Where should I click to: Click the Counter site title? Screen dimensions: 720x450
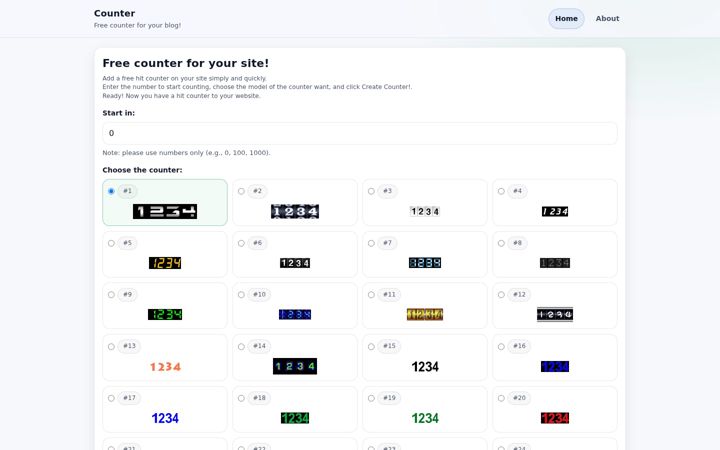(x=114, y=13)
